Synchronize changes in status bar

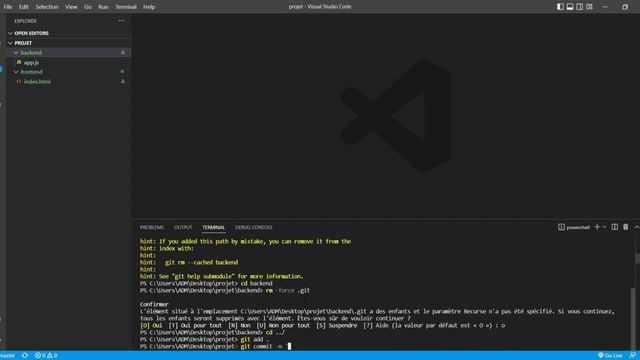tap(25, 356)
